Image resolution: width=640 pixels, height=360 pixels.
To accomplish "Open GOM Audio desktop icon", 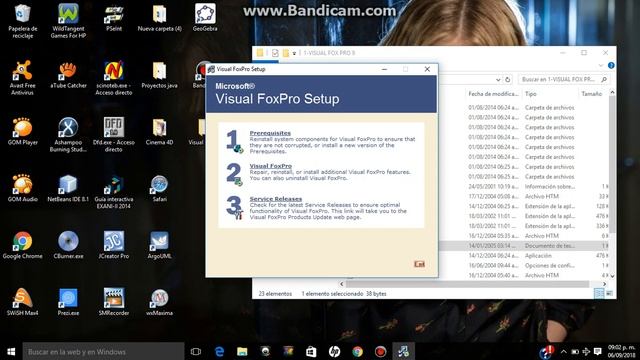I will coord(22,189).
